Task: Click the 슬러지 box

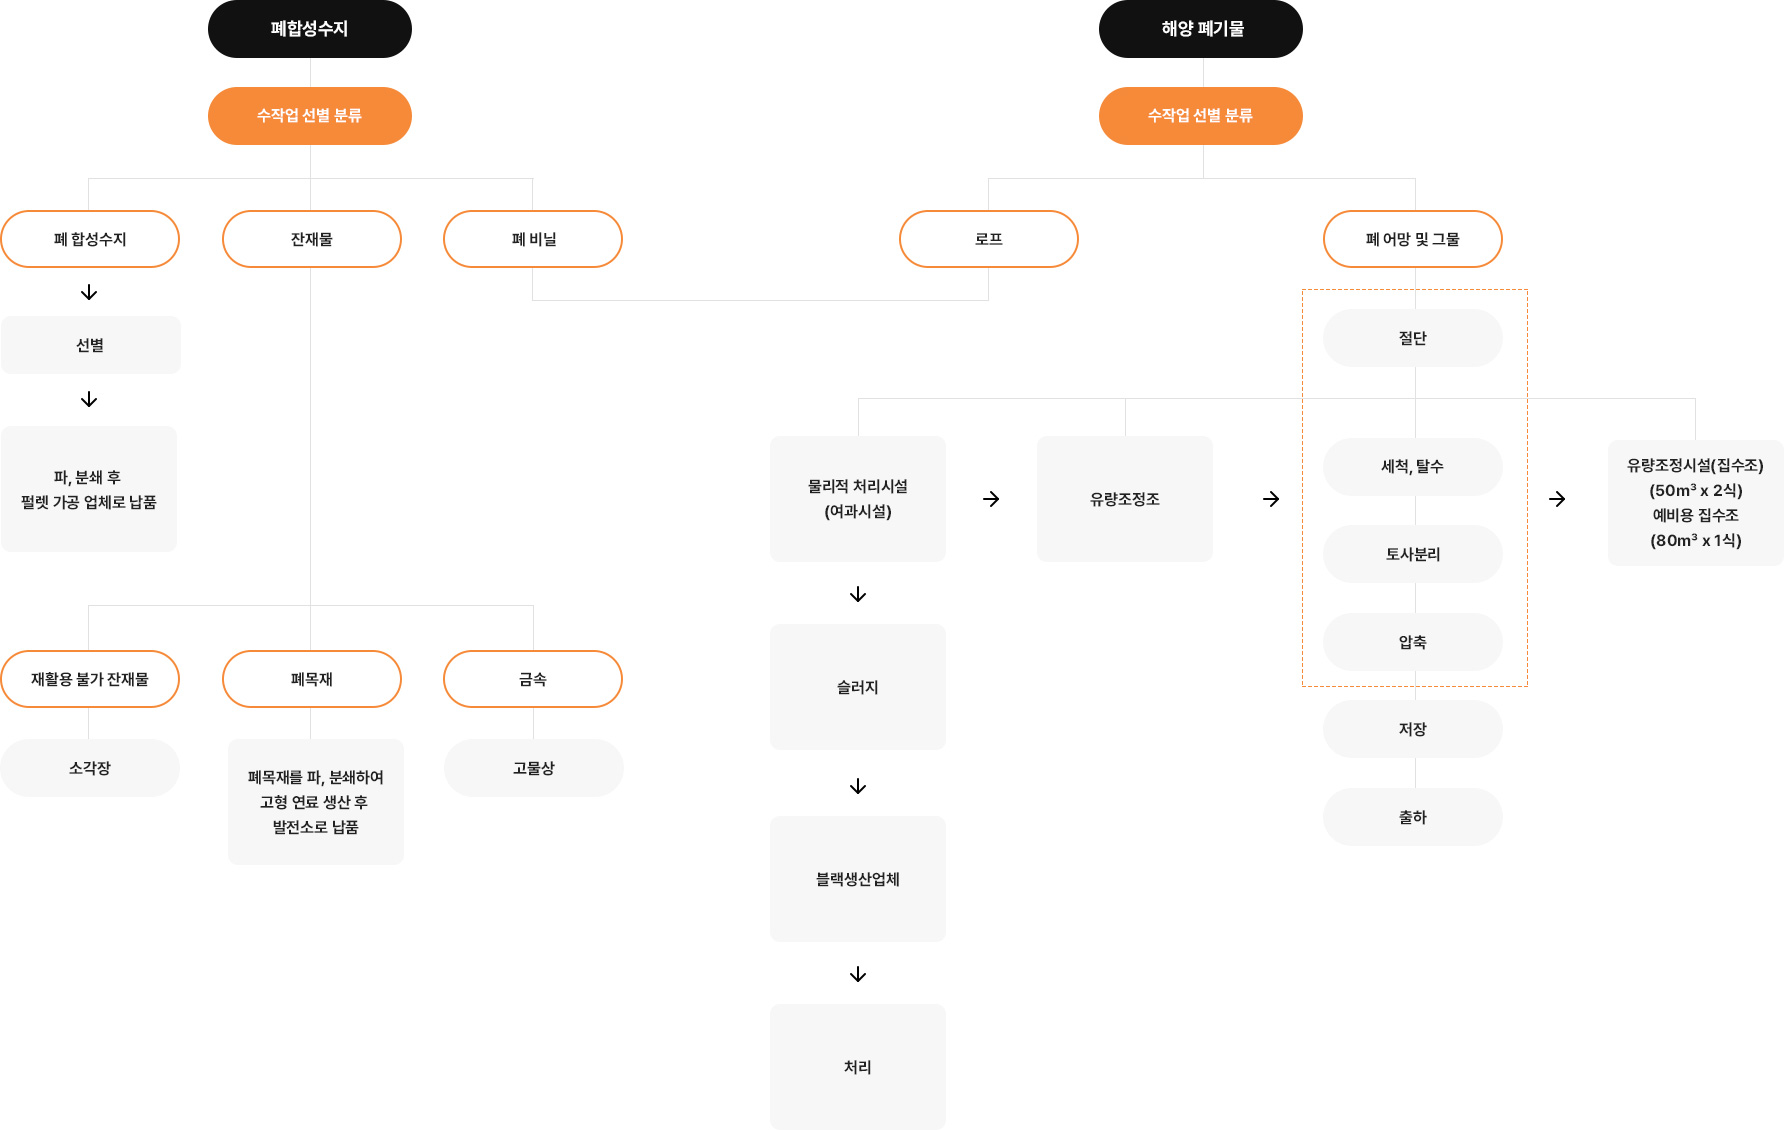Action: click(x=858, y=687)
